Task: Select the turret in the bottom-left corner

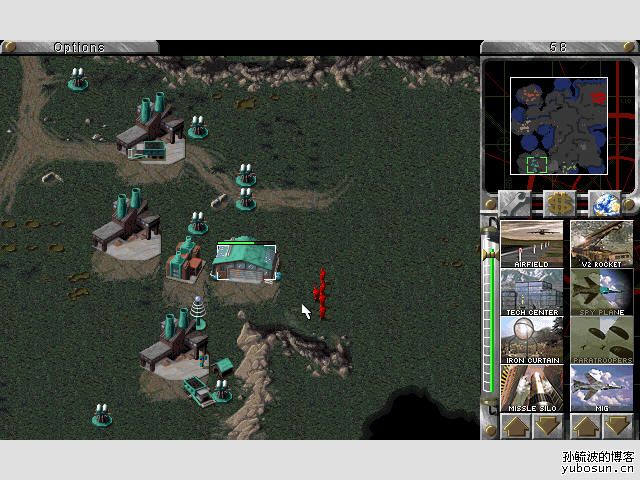Action: click(102, 416)
